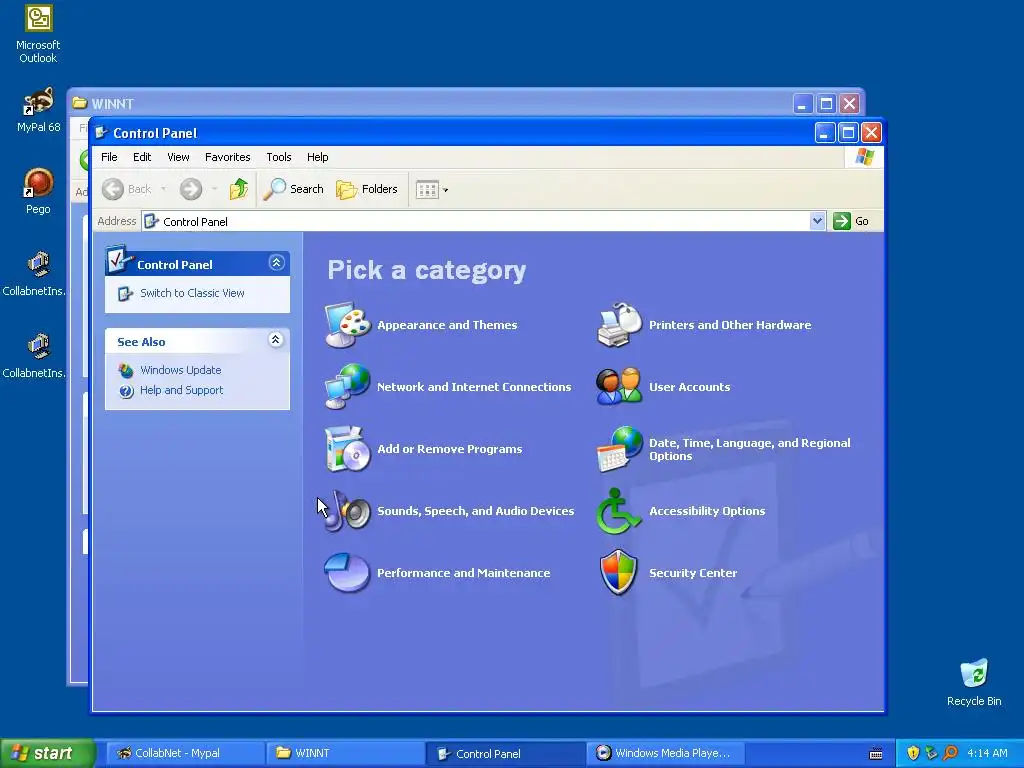1024x768 pixels.
Task: Open the Favorites menu
Action: tap(227, 157)
